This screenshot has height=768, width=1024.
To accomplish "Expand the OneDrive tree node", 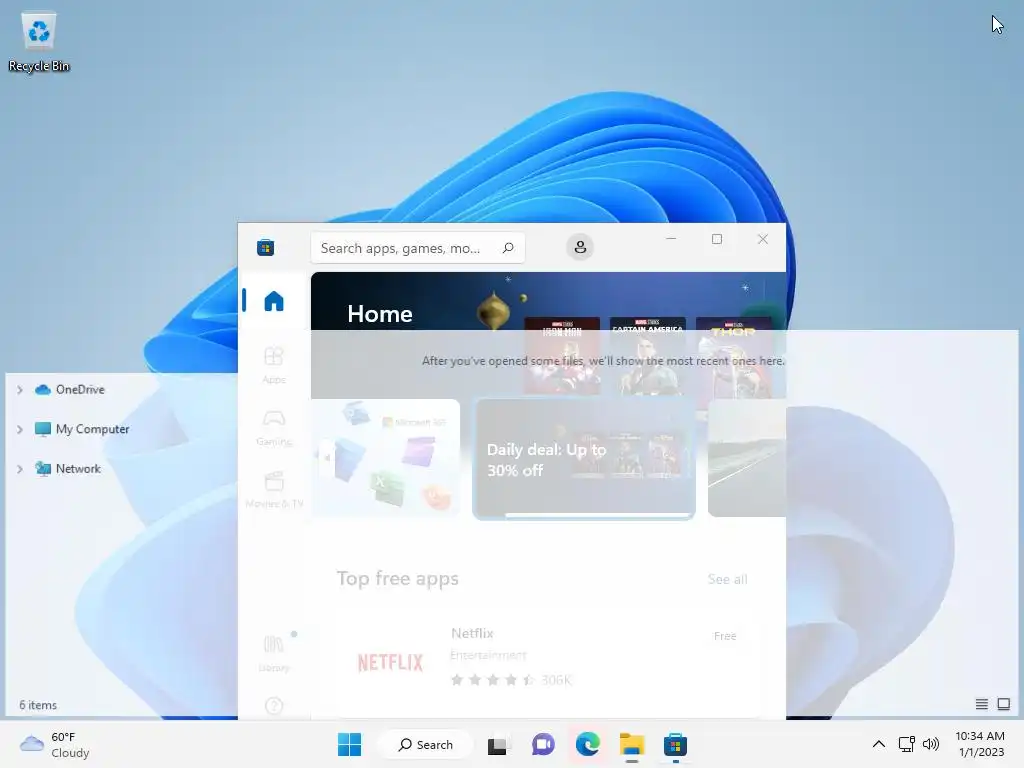I will point(20,390).
